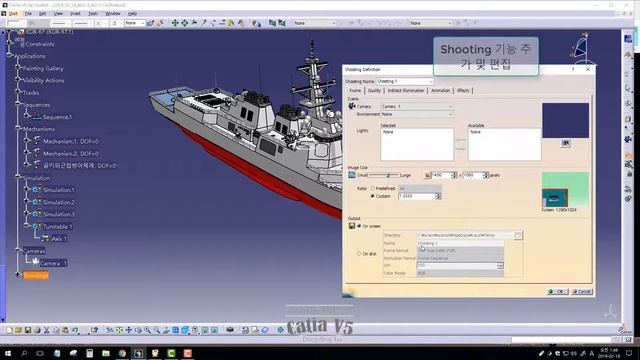
Task: Click the Normal View plane icon
Action: (x=166, y=330)
